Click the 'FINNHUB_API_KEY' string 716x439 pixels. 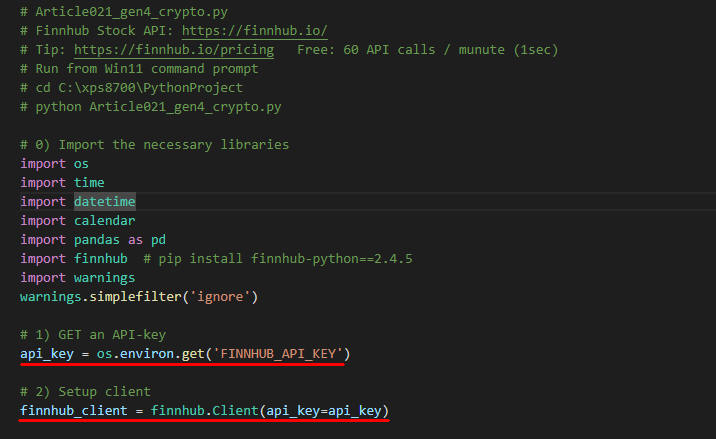point(278,354)
